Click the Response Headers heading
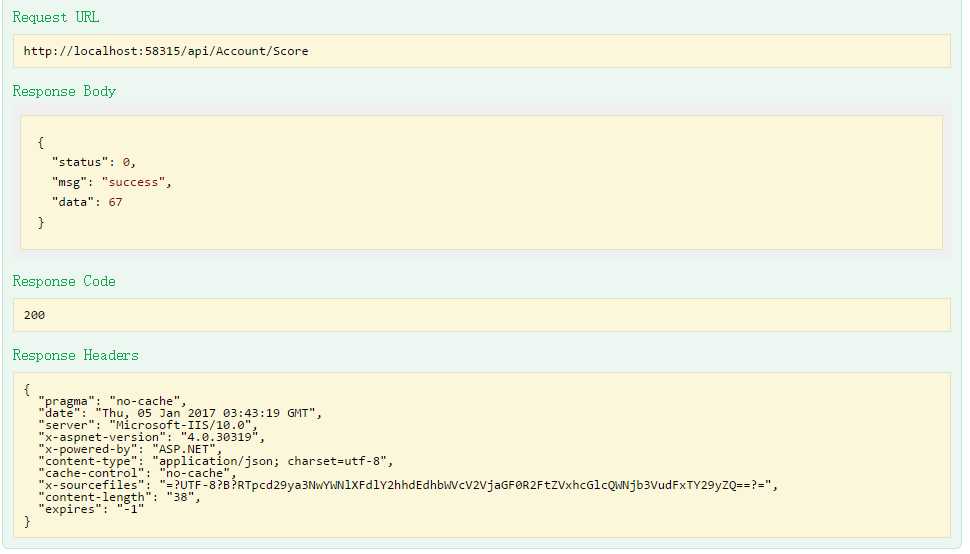970x554 pixels. [x=75, y=356]
